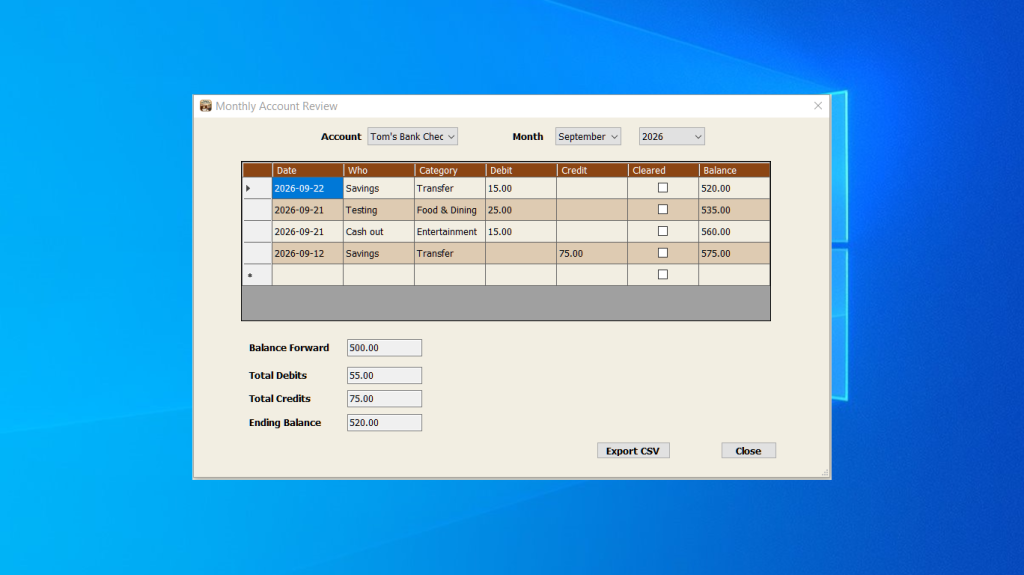Open the Account dropdown

(x=412, y=137)
